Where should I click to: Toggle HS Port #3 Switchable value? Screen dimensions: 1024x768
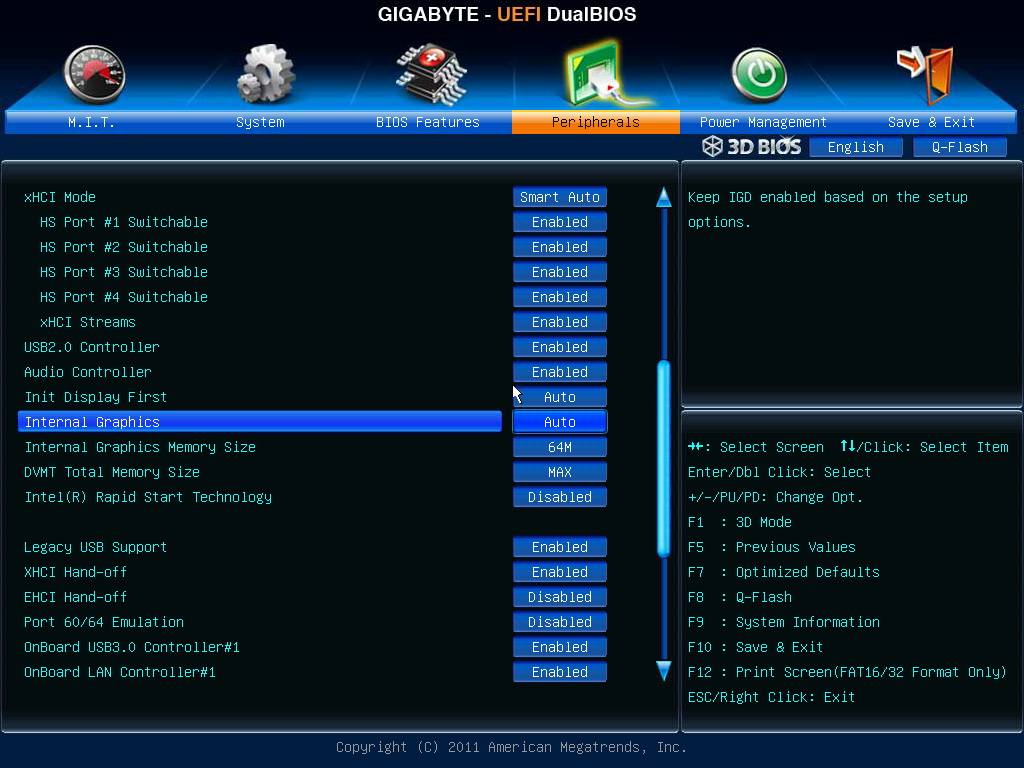(x=560, y=272)
